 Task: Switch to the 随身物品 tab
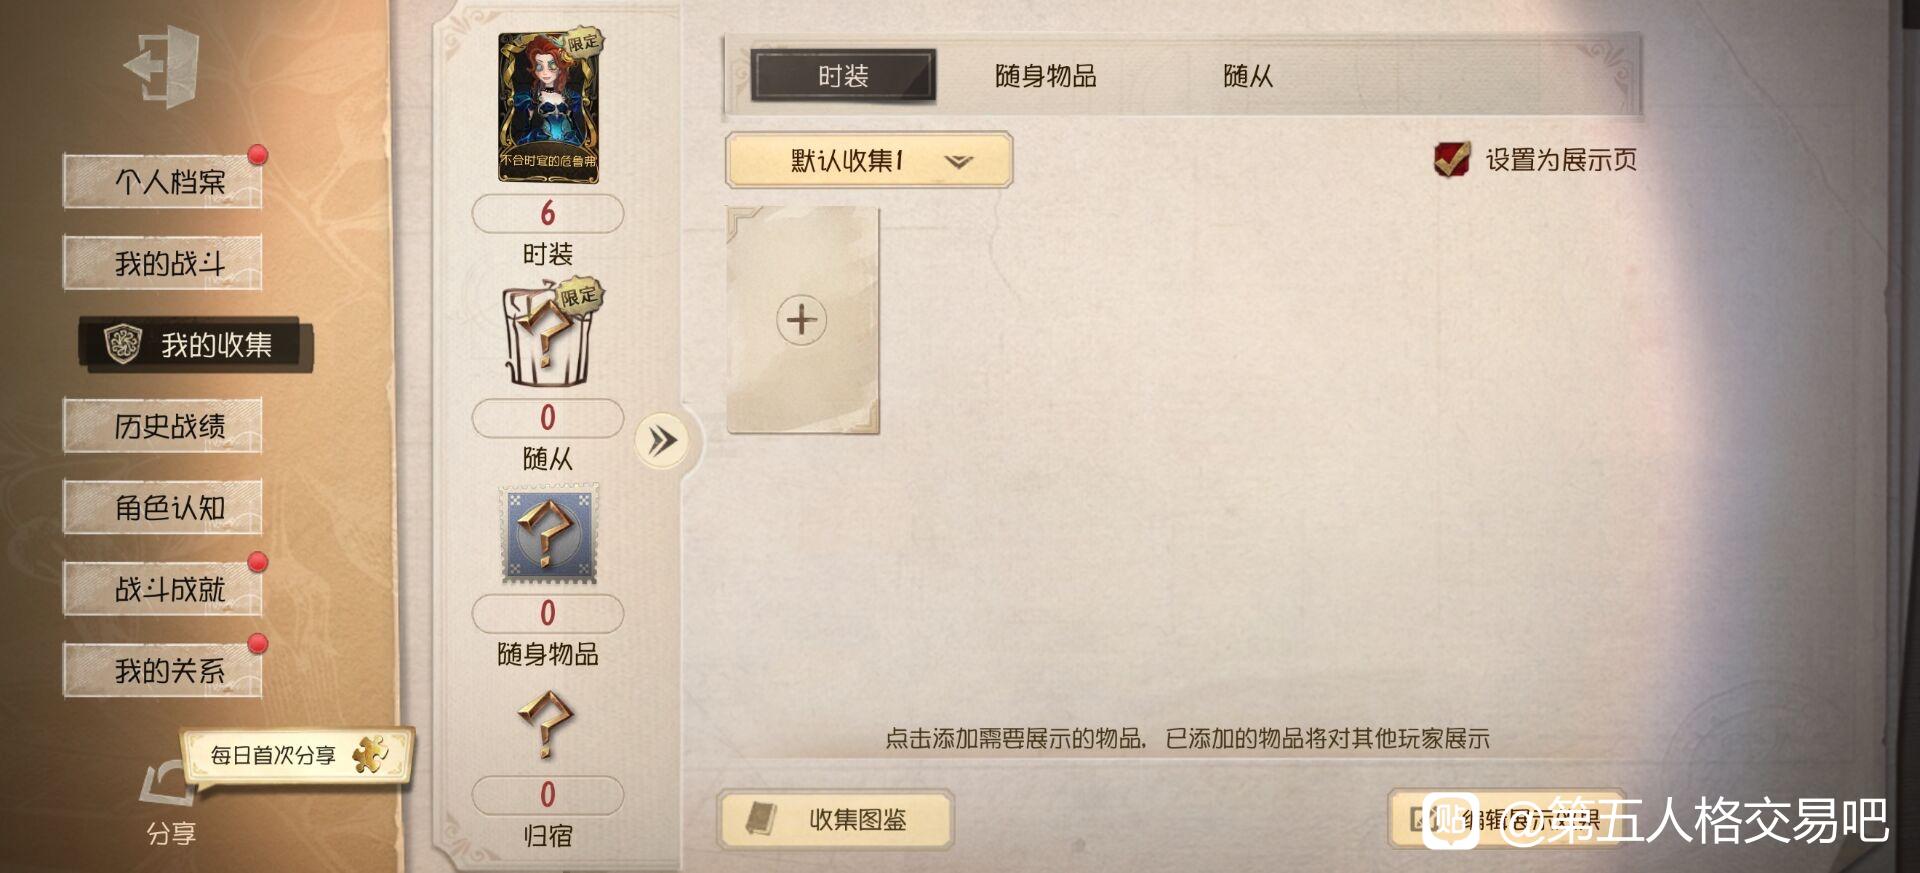click(1045, 76)
